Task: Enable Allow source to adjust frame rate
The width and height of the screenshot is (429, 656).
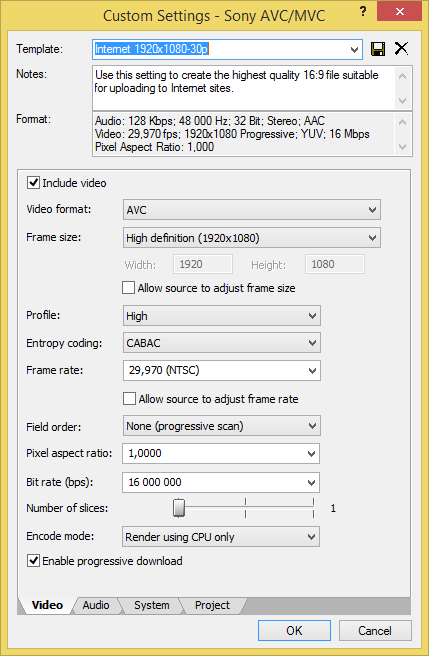Action: (129, 399)
